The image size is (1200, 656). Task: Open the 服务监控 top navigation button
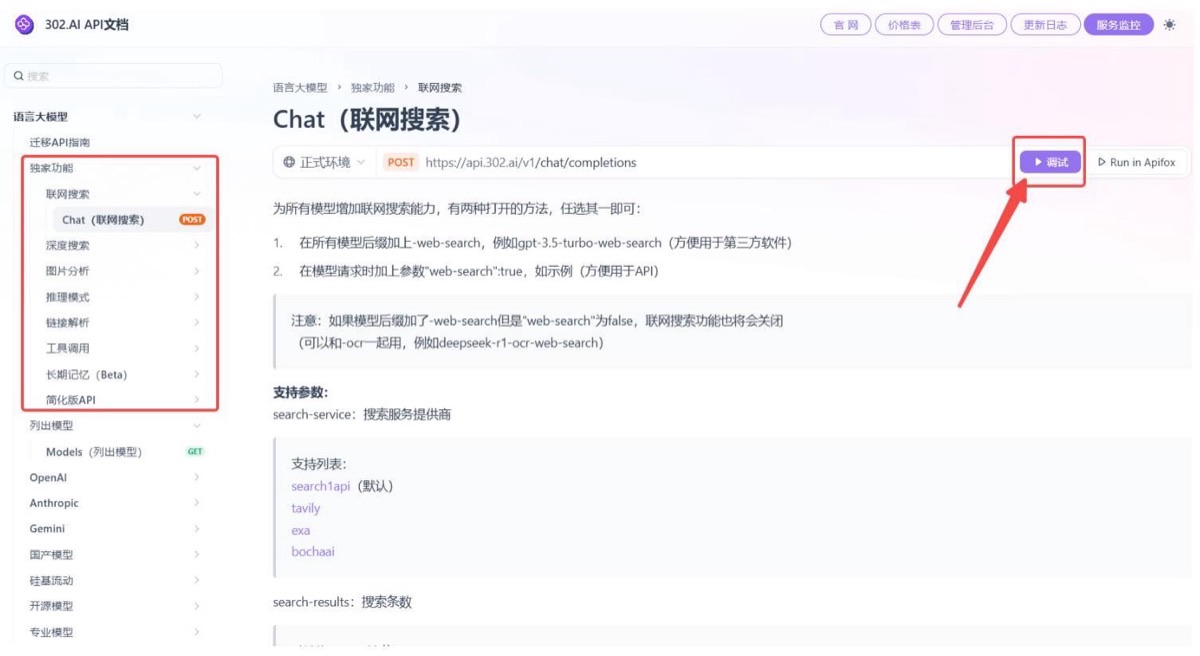click(x=1118, y=25)
